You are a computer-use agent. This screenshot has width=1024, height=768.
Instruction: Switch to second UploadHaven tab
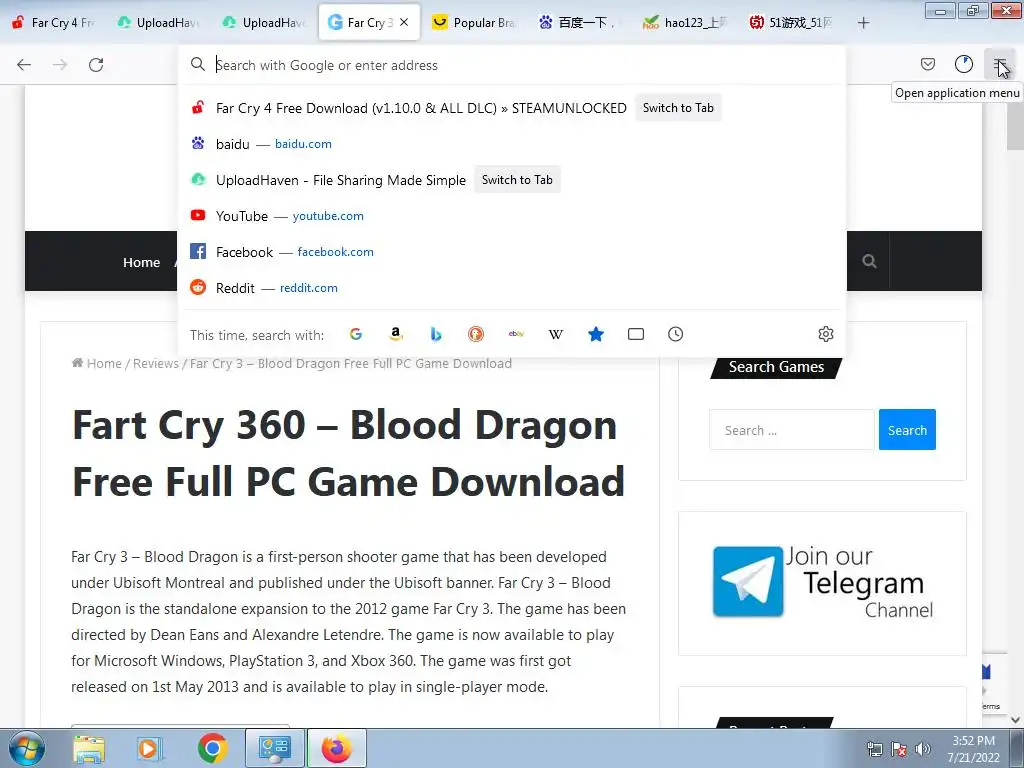264,23
